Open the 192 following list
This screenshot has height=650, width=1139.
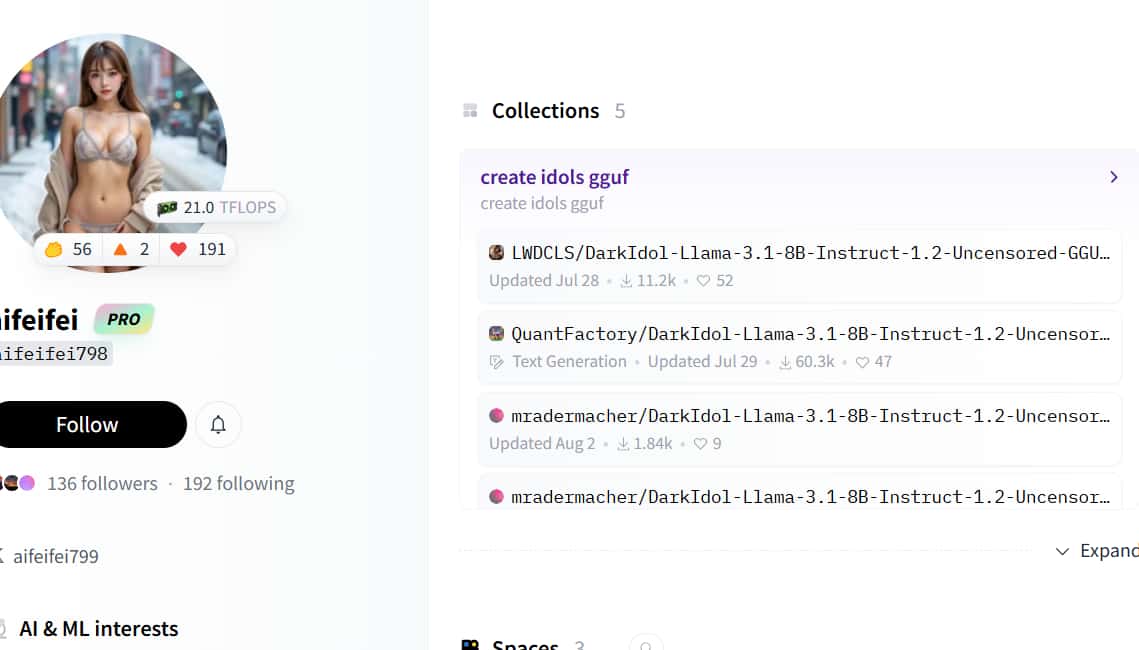click(238, 484)
